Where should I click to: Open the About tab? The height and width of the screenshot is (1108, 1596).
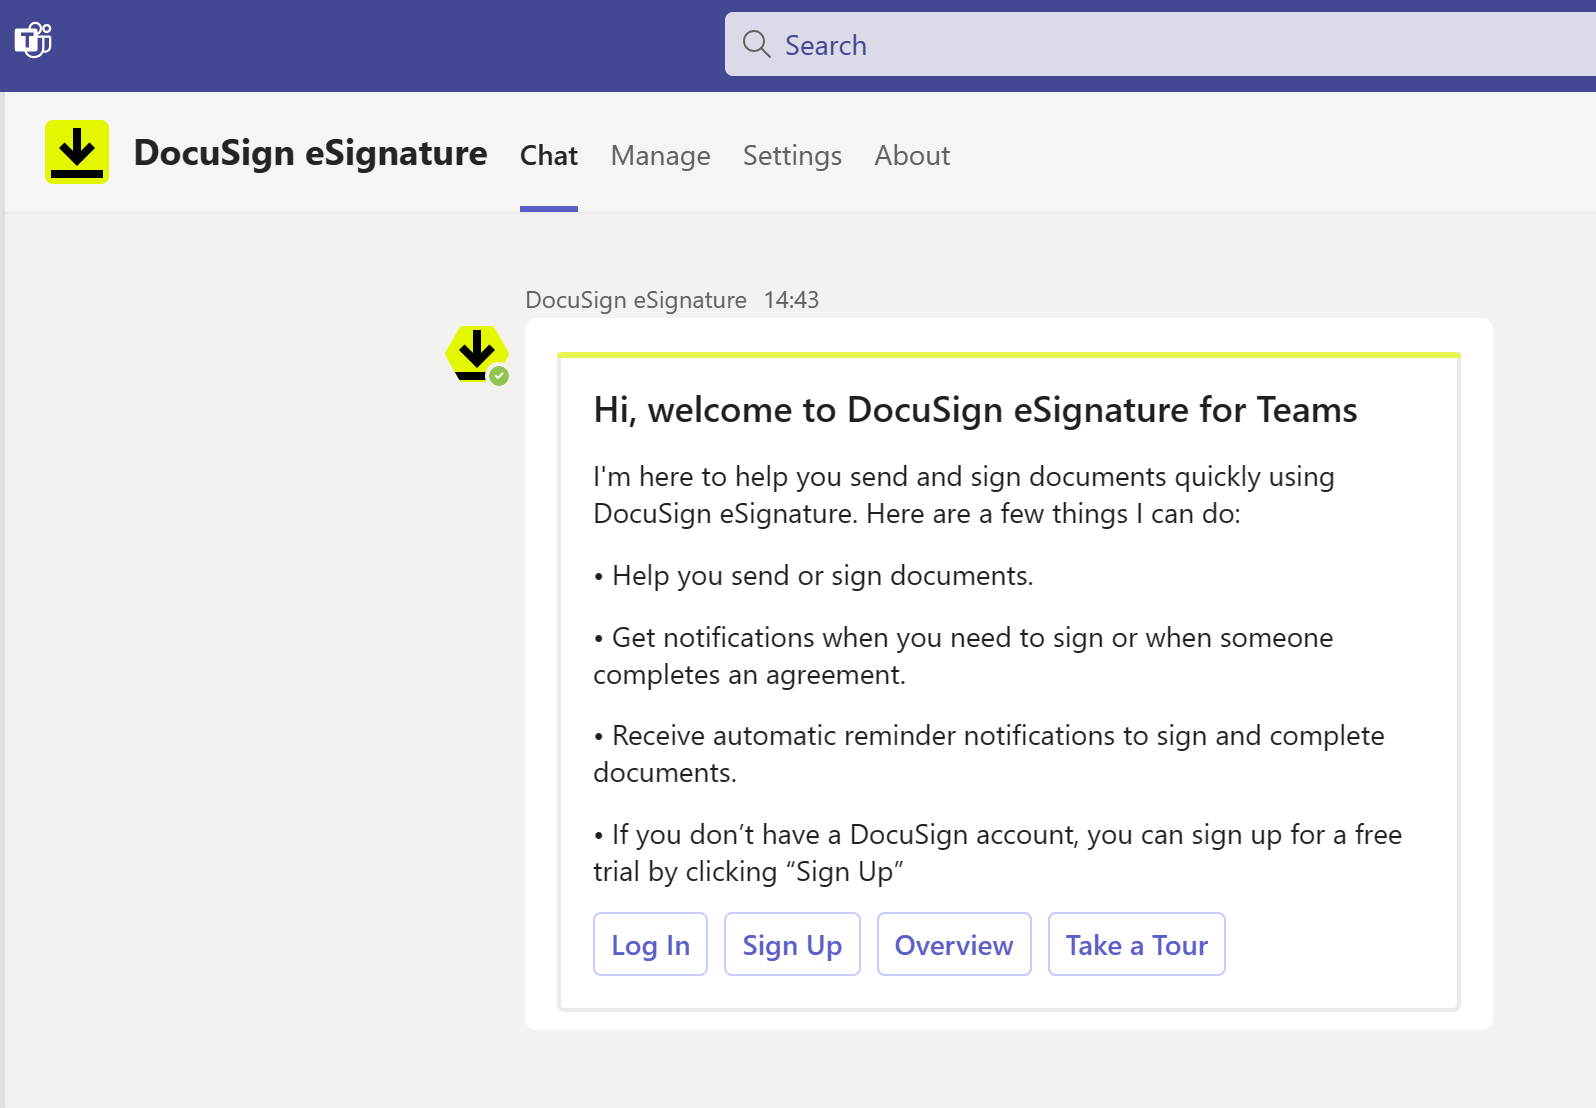point(912,156)
